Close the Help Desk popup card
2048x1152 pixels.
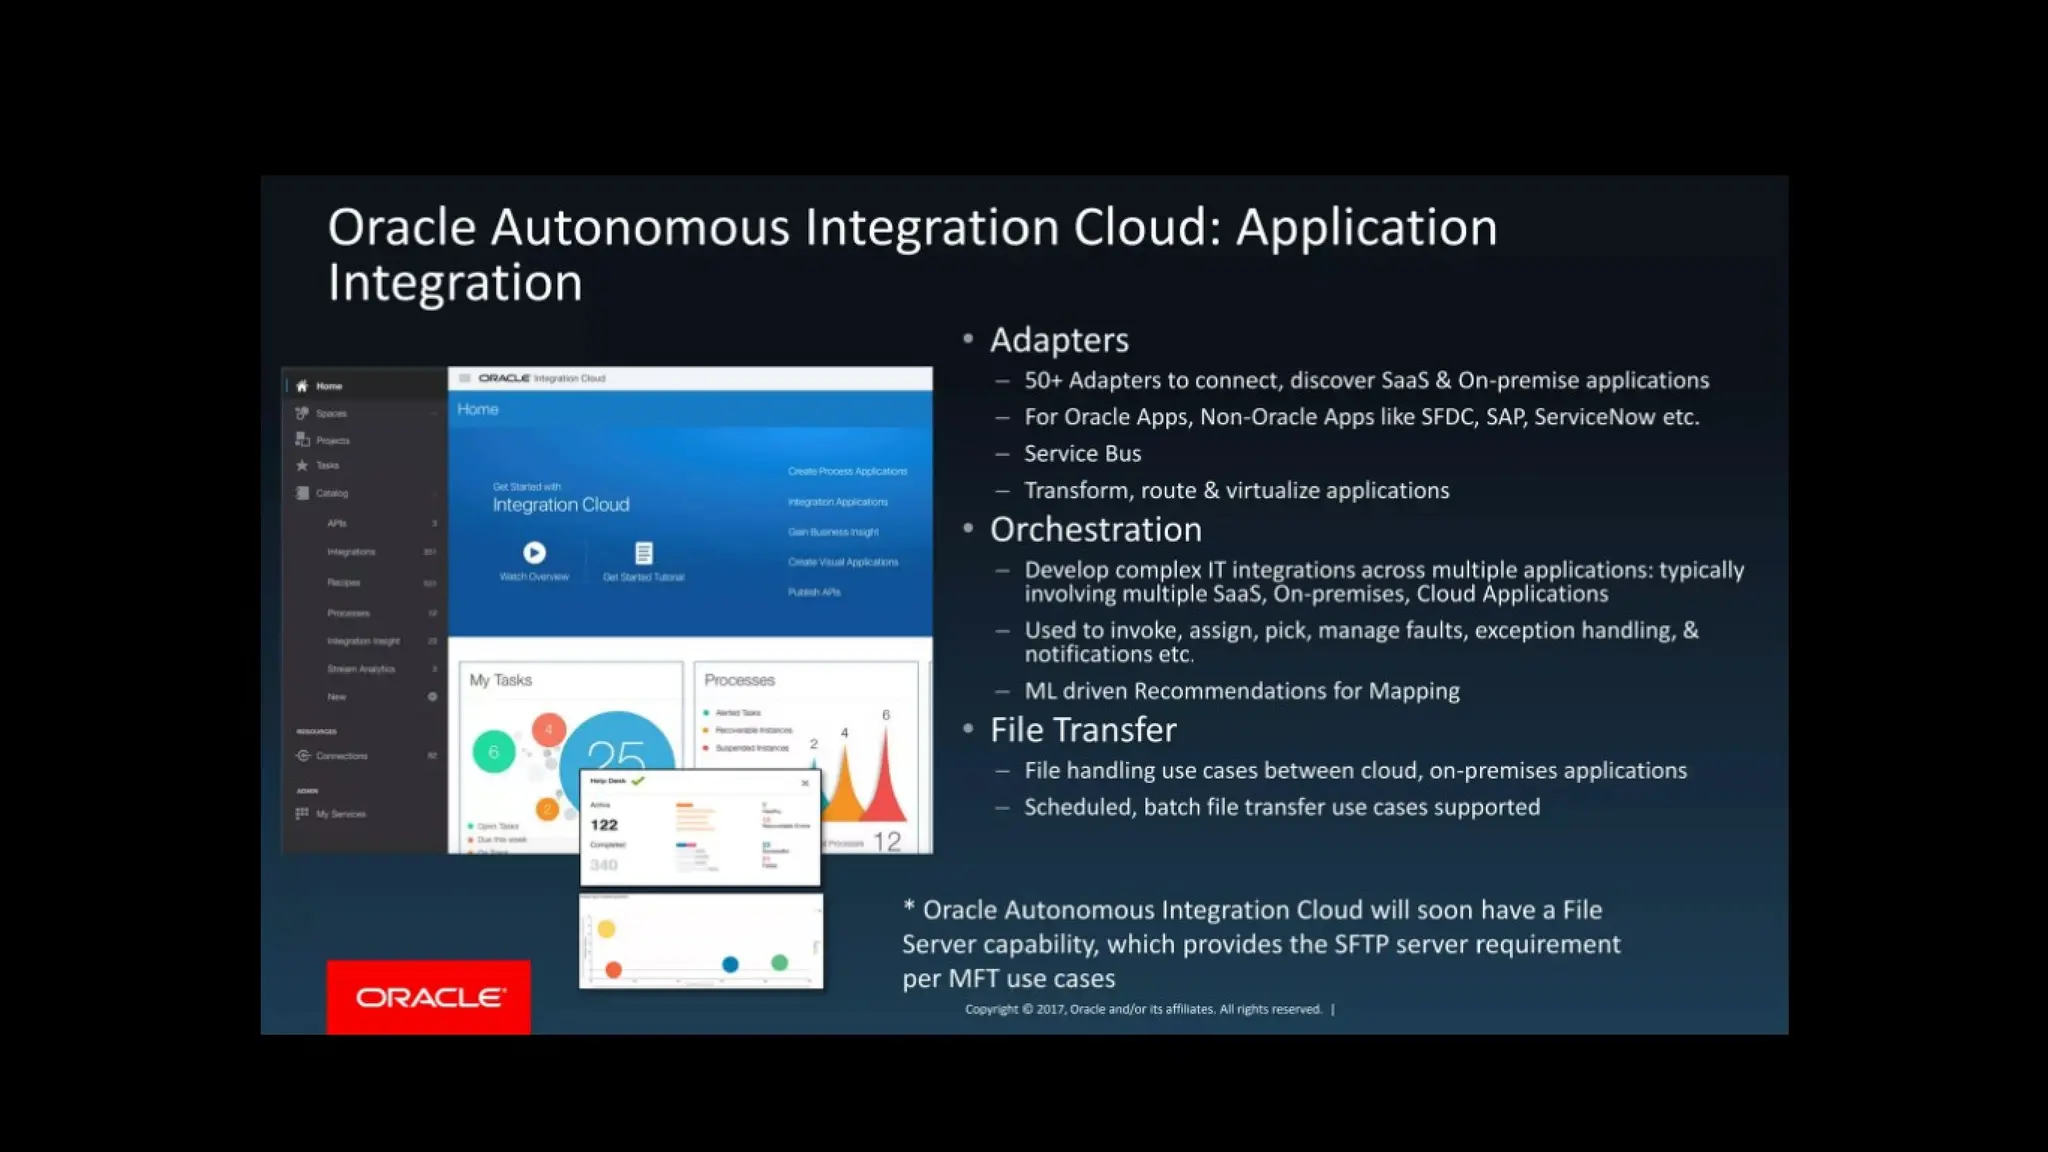805,783
